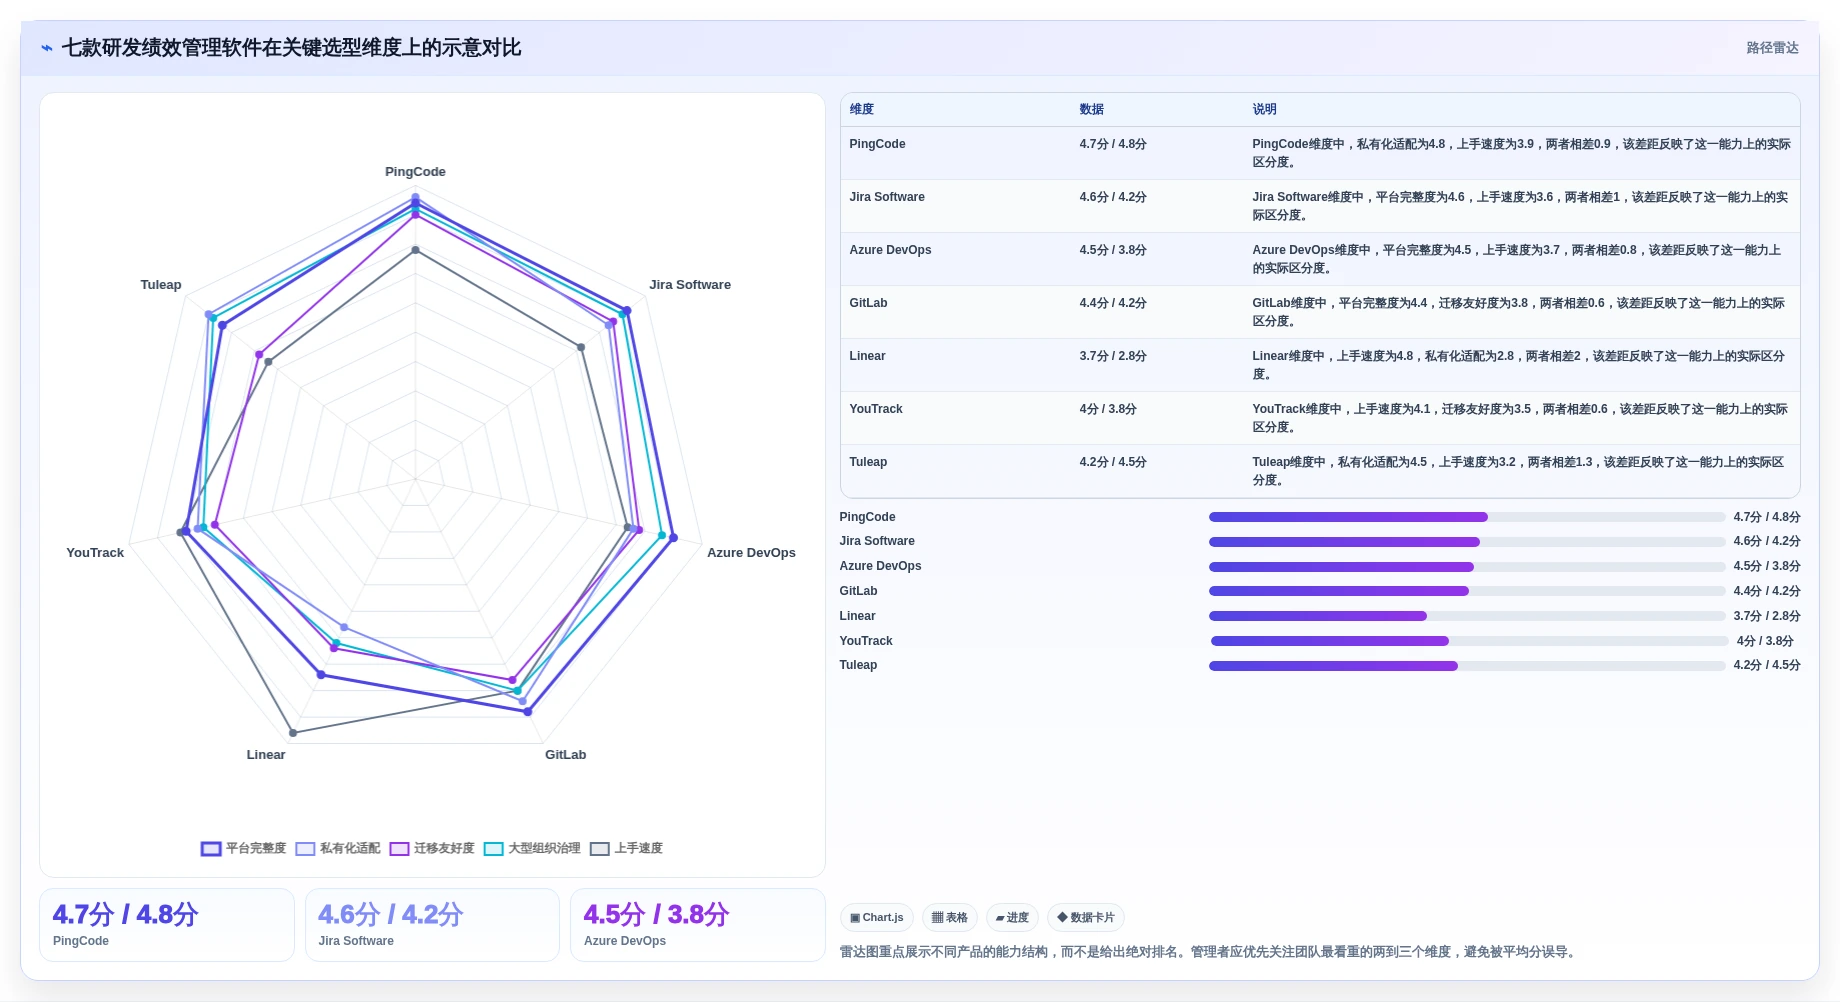Toggle the 私有化适配 legend series
The width and height of the screenshot is (1840, 1002).
click(x=338, y=848)
